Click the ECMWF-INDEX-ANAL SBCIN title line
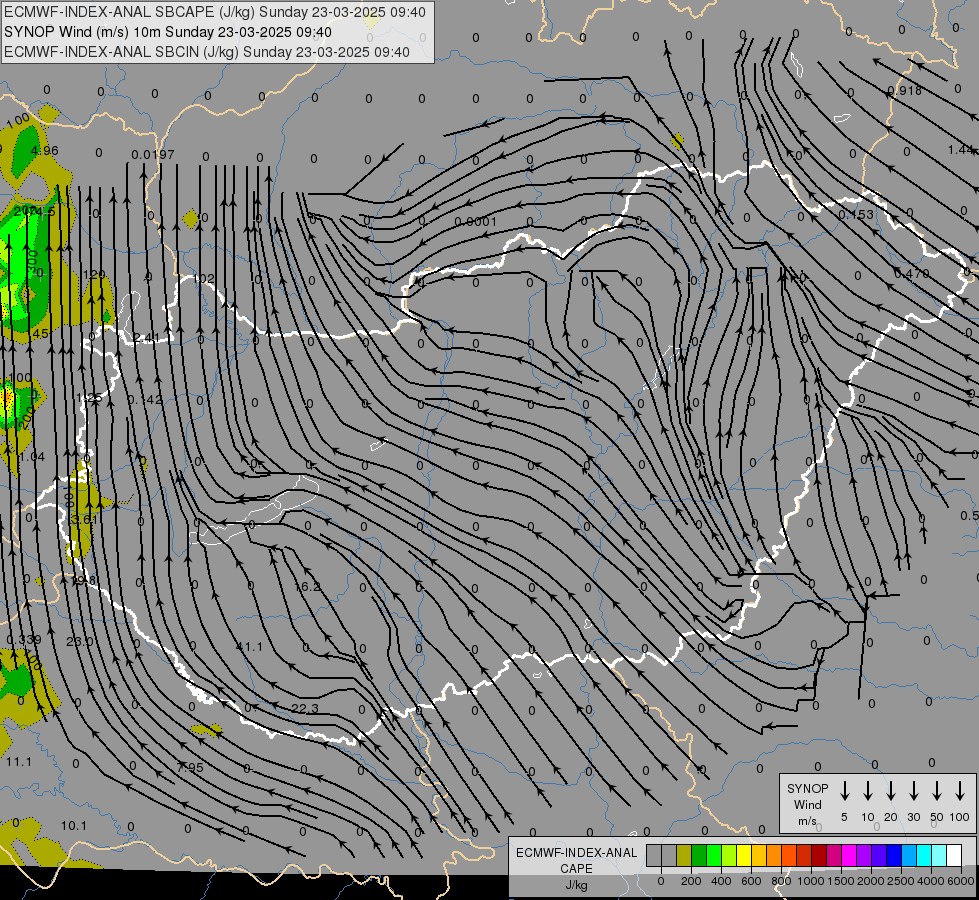This screenshot has width=979, height=900. point(207,52)
